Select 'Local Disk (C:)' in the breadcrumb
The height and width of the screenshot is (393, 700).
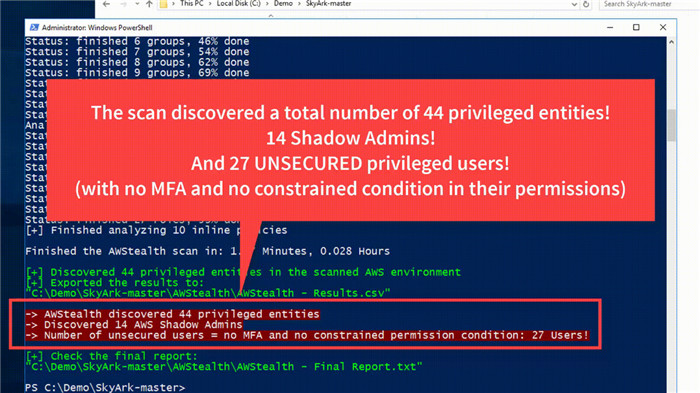tap(238, 4)
